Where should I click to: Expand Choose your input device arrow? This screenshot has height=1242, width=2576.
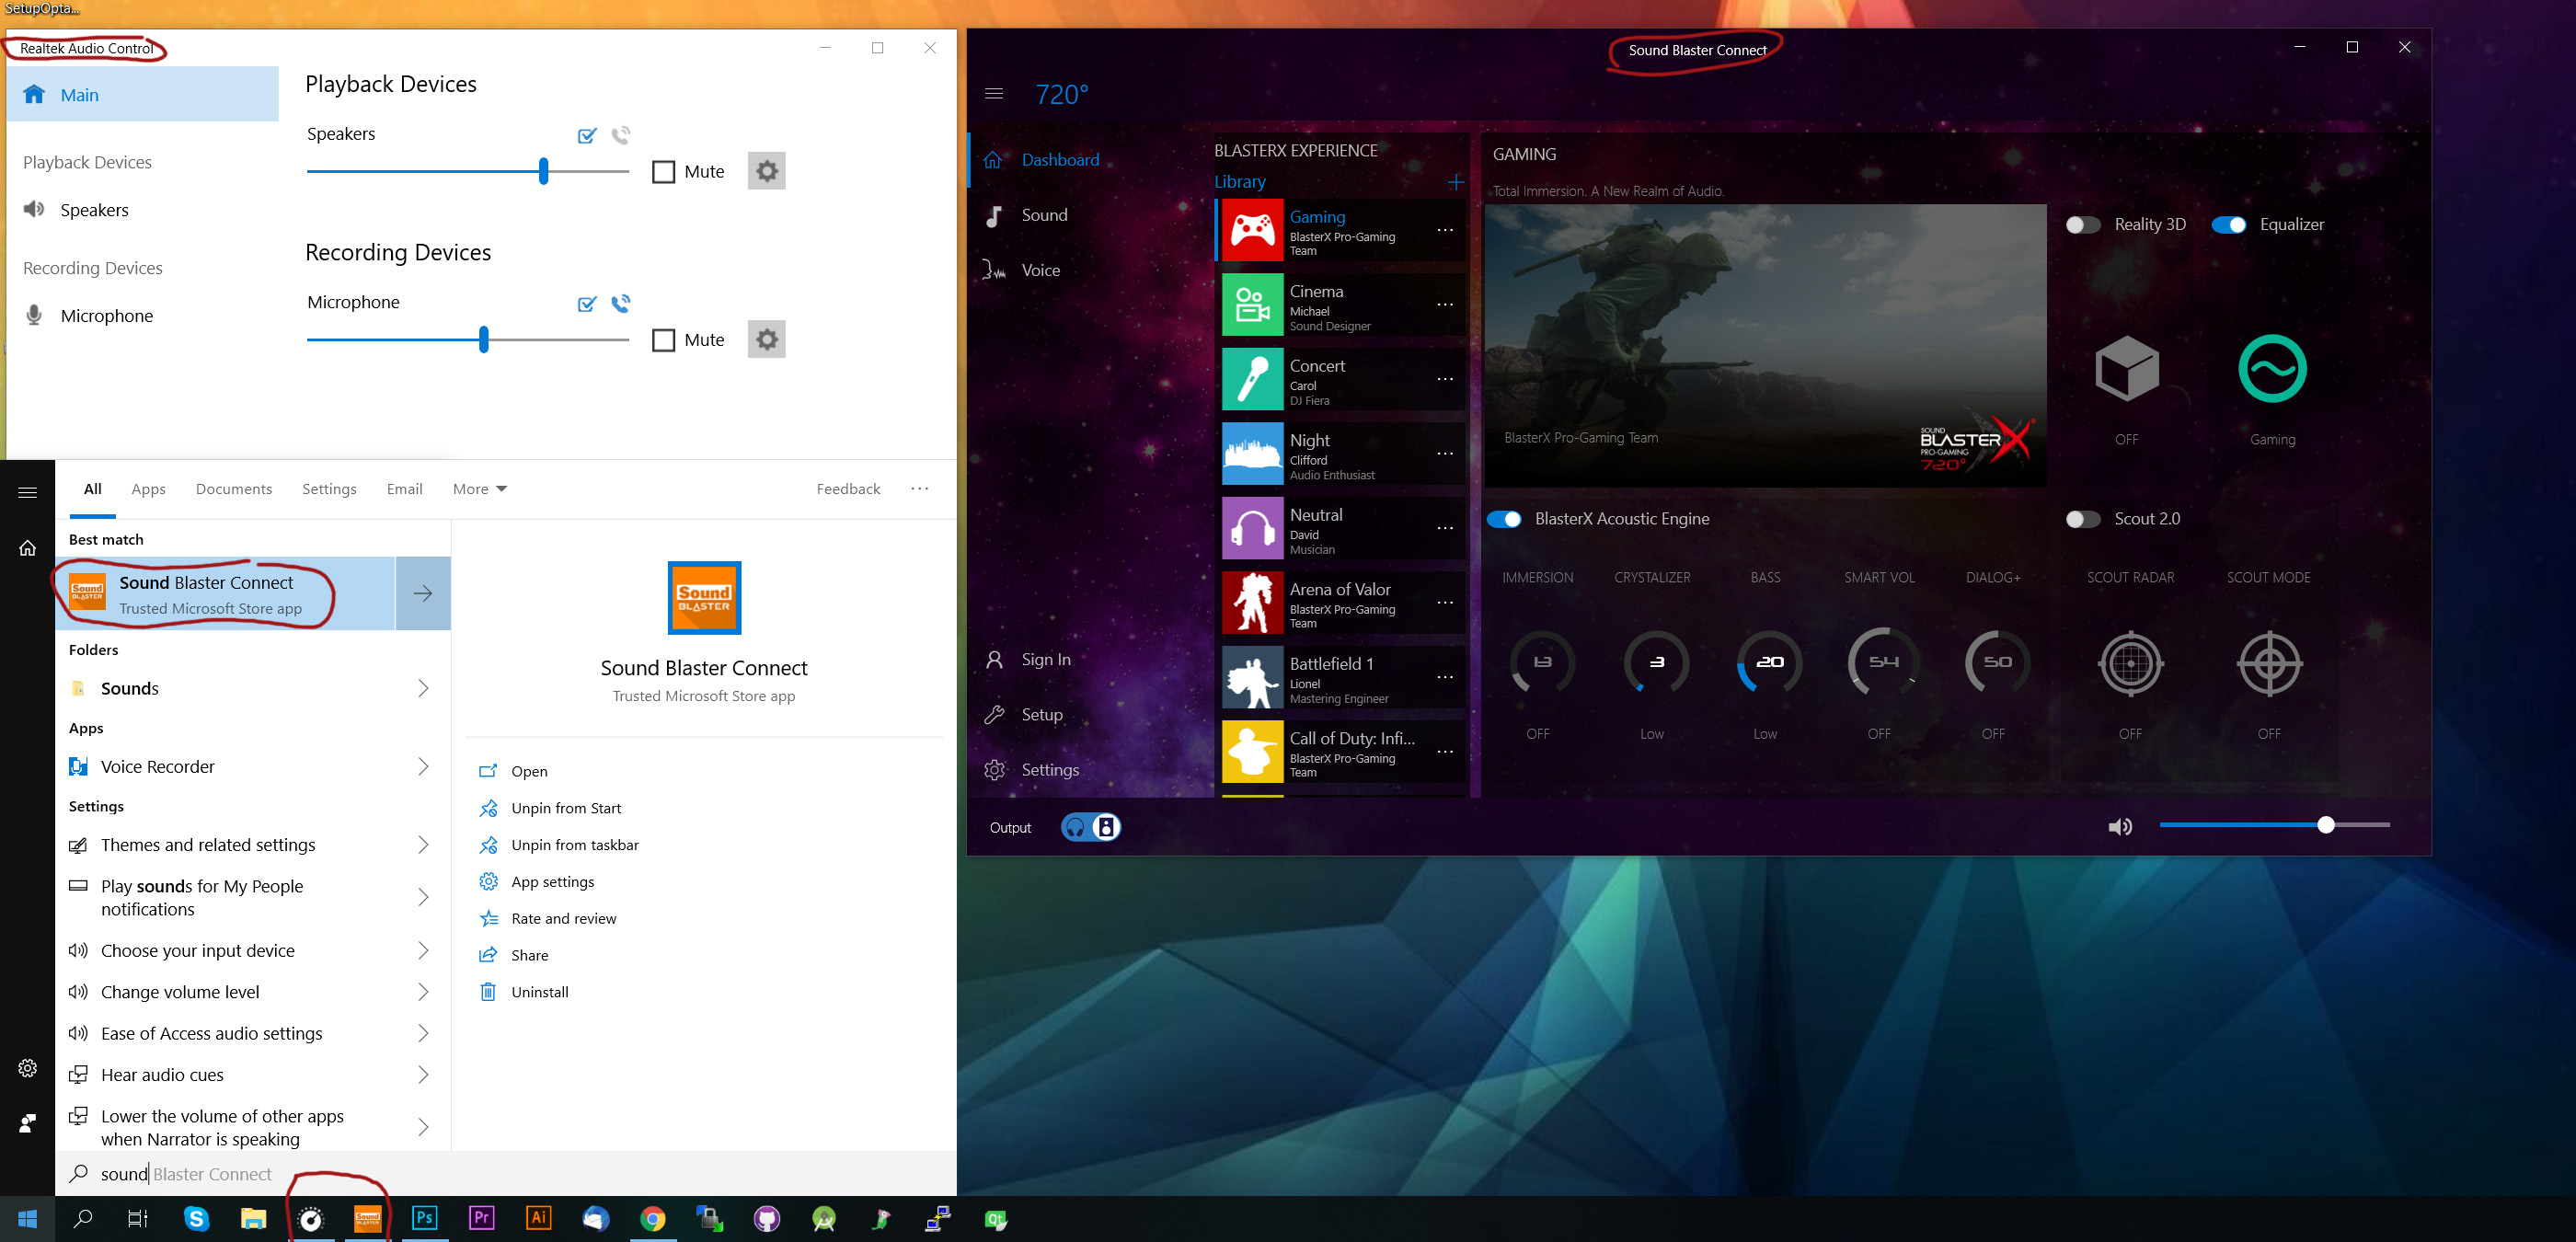[423, 951]
